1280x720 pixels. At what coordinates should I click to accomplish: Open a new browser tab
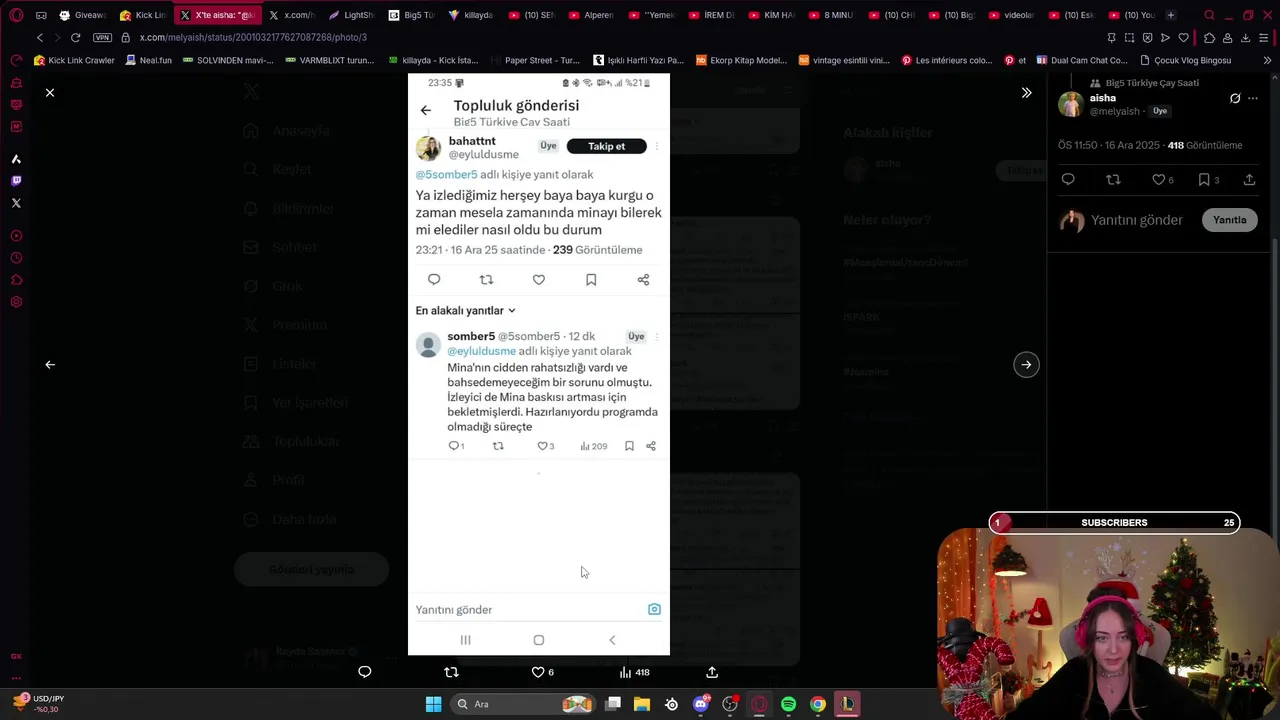coord(1171,15)
